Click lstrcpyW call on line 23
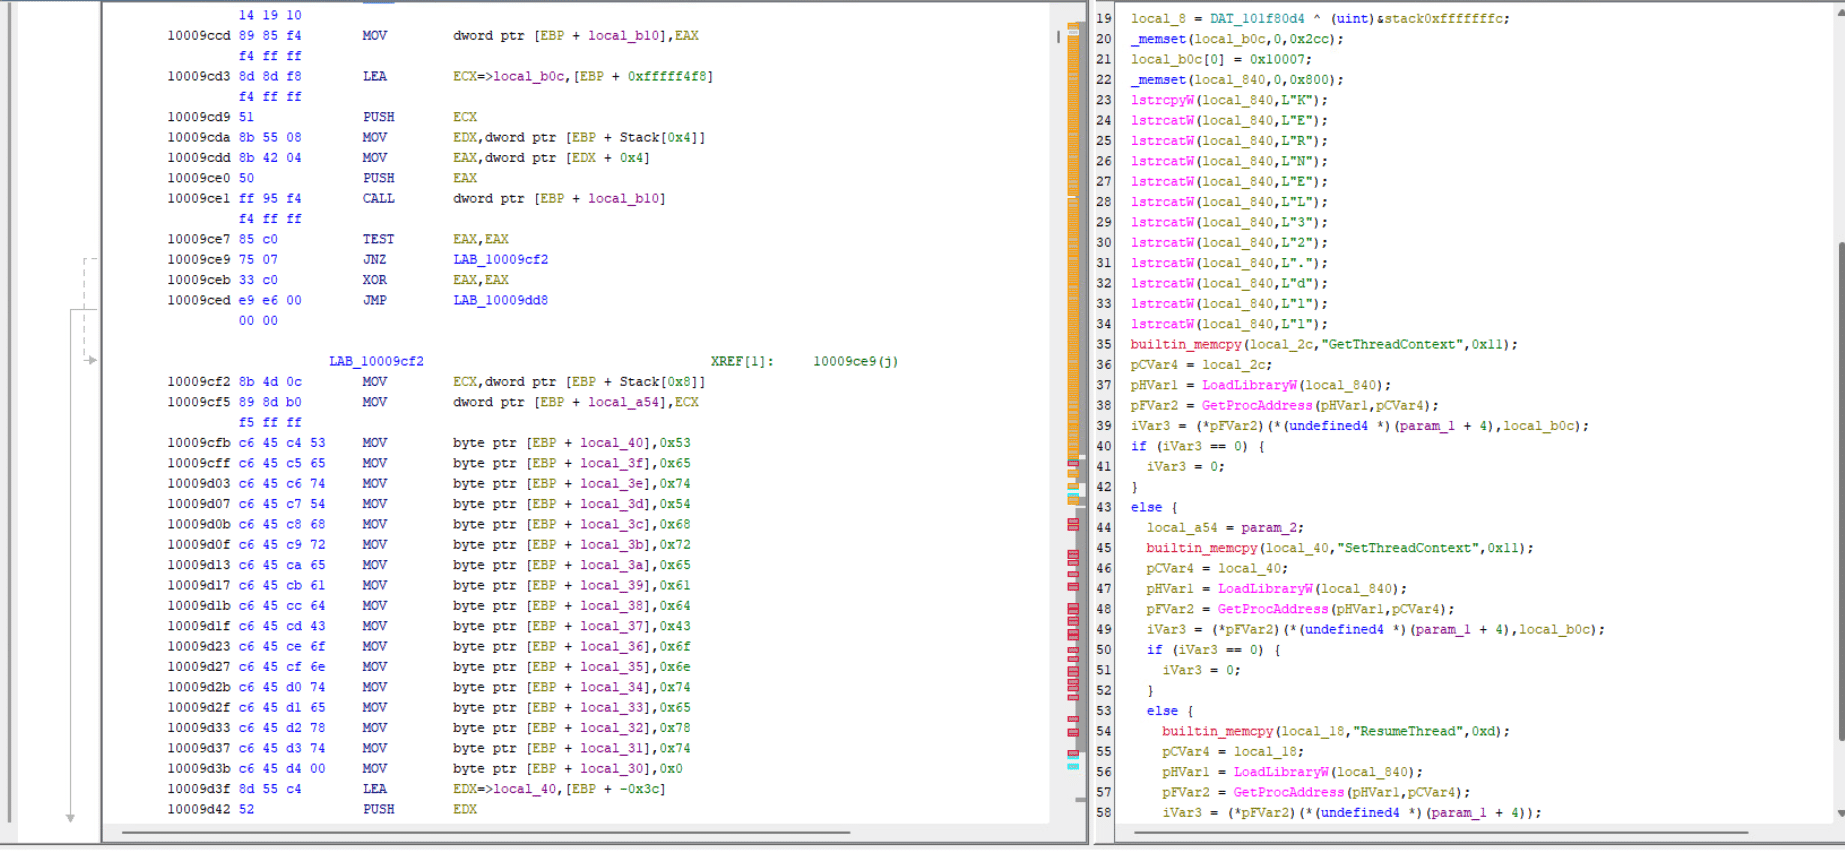The height and width of the screenshot is (851, 1845). tap(1162, 100)
